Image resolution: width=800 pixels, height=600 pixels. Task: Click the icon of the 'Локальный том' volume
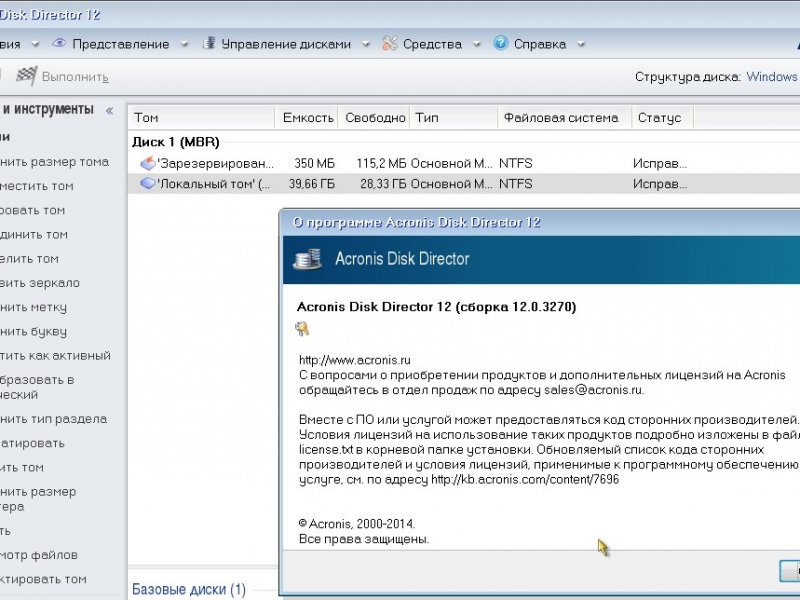tap(148, 183)
